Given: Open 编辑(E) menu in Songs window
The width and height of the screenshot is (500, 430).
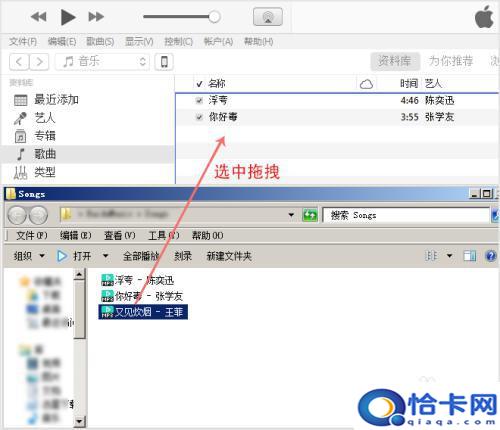Looking at the screenshot, I should (x=76, y=236).
